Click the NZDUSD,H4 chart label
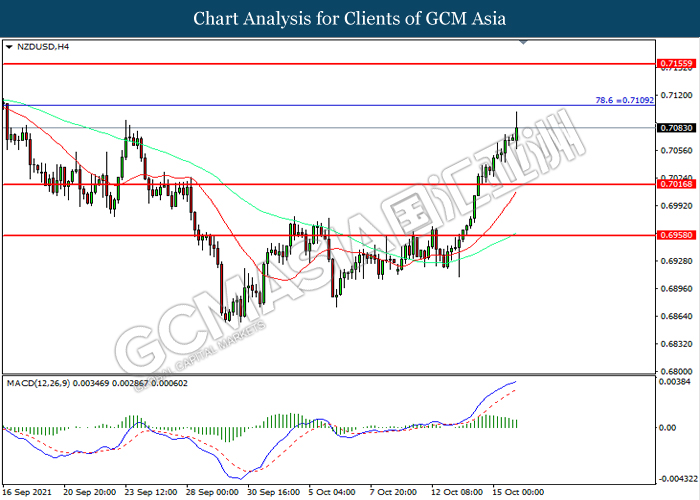The height and width of the screenshot is (500, 700). (43, 47)
